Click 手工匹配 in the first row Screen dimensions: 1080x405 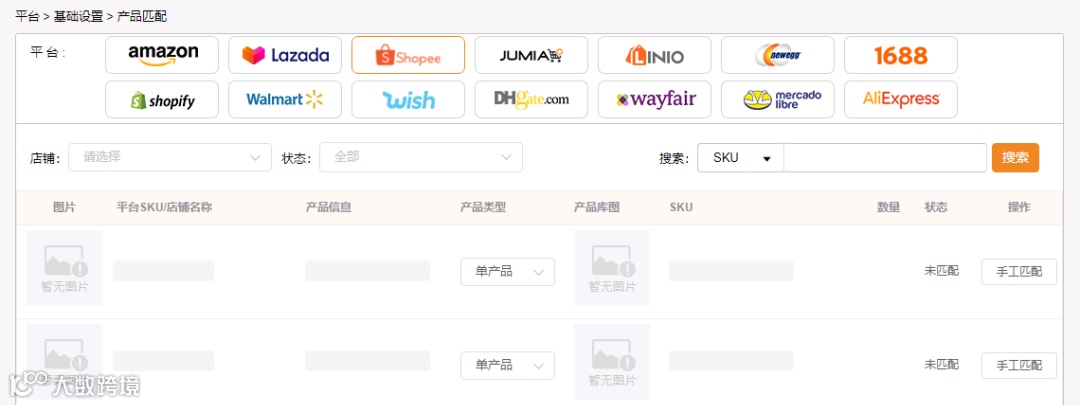[x=1019, y=271]
